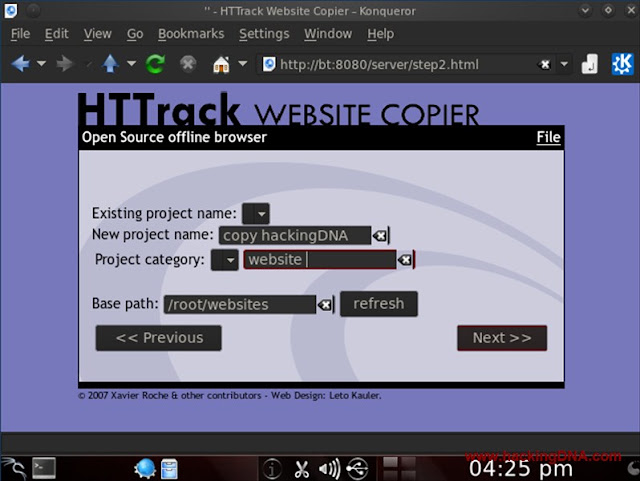The height and width of the screenshot is (481, 640).
Task: Open the Go menu
Action: 135,33
